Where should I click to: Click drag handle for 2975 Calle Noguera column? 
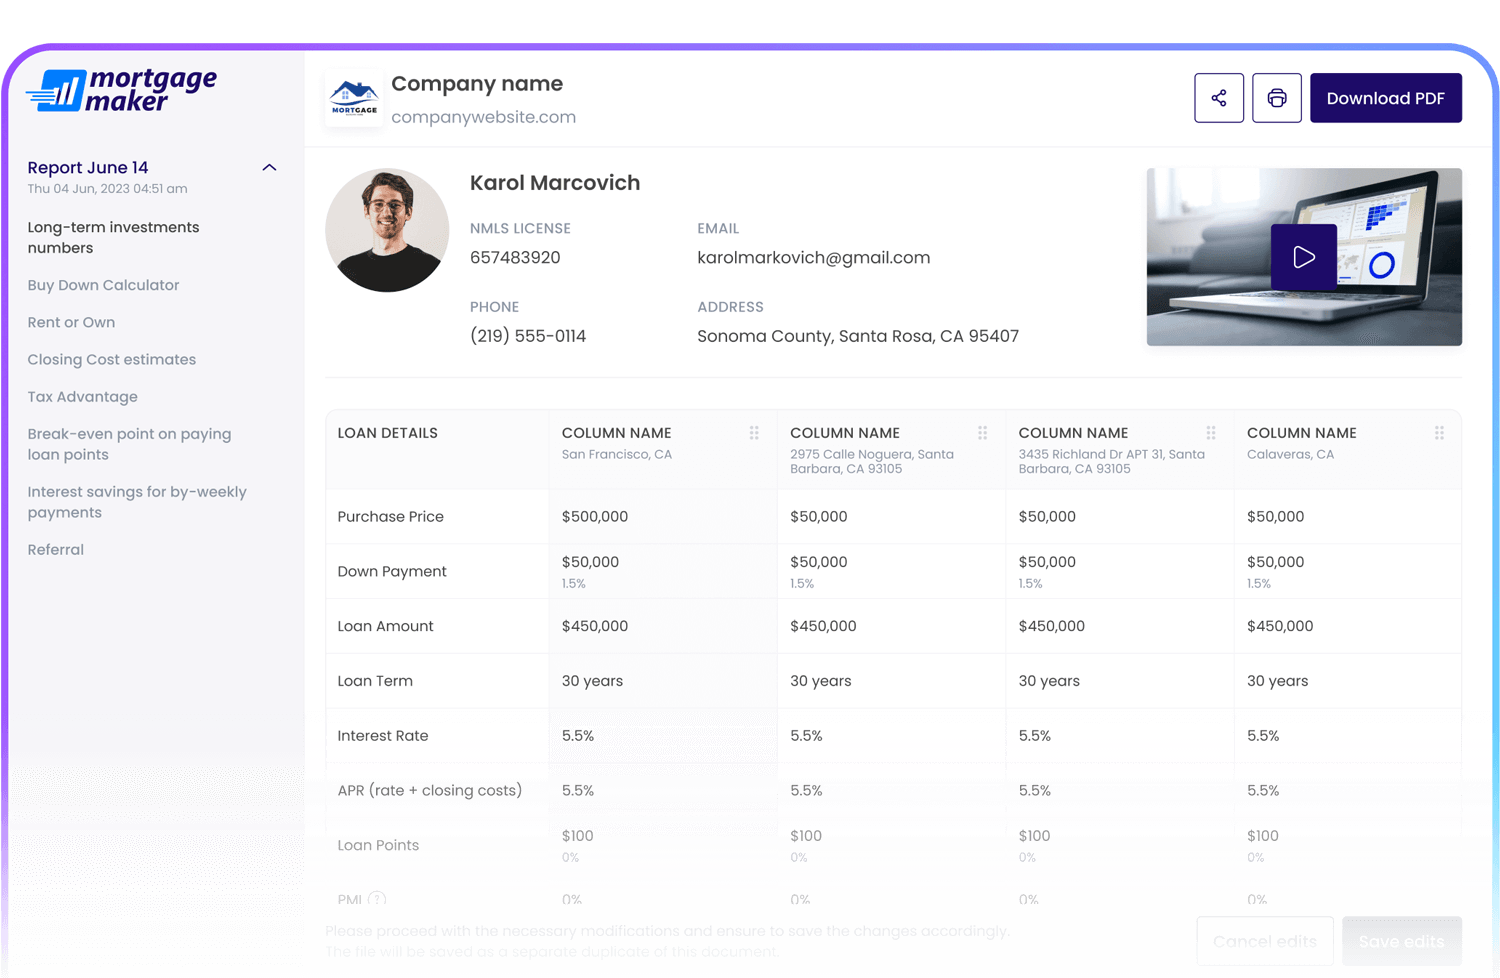pos(982,433)
